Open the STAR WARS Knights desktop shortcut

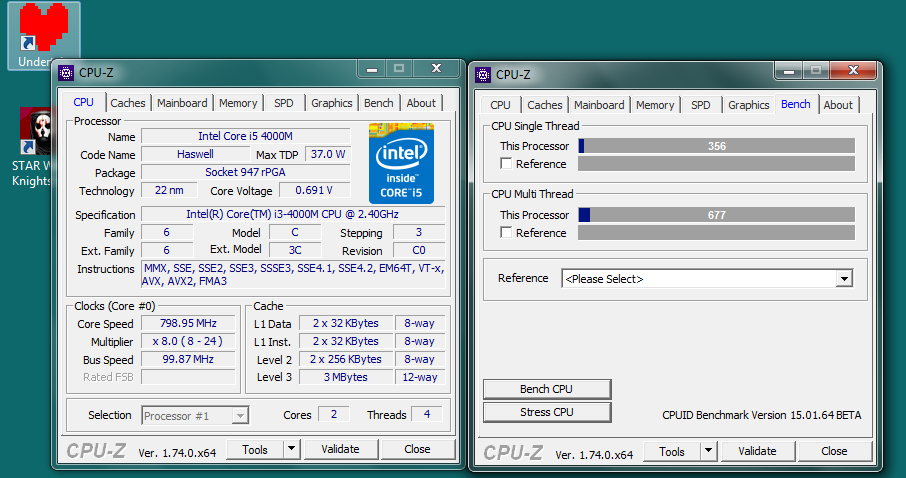(34, 148)
